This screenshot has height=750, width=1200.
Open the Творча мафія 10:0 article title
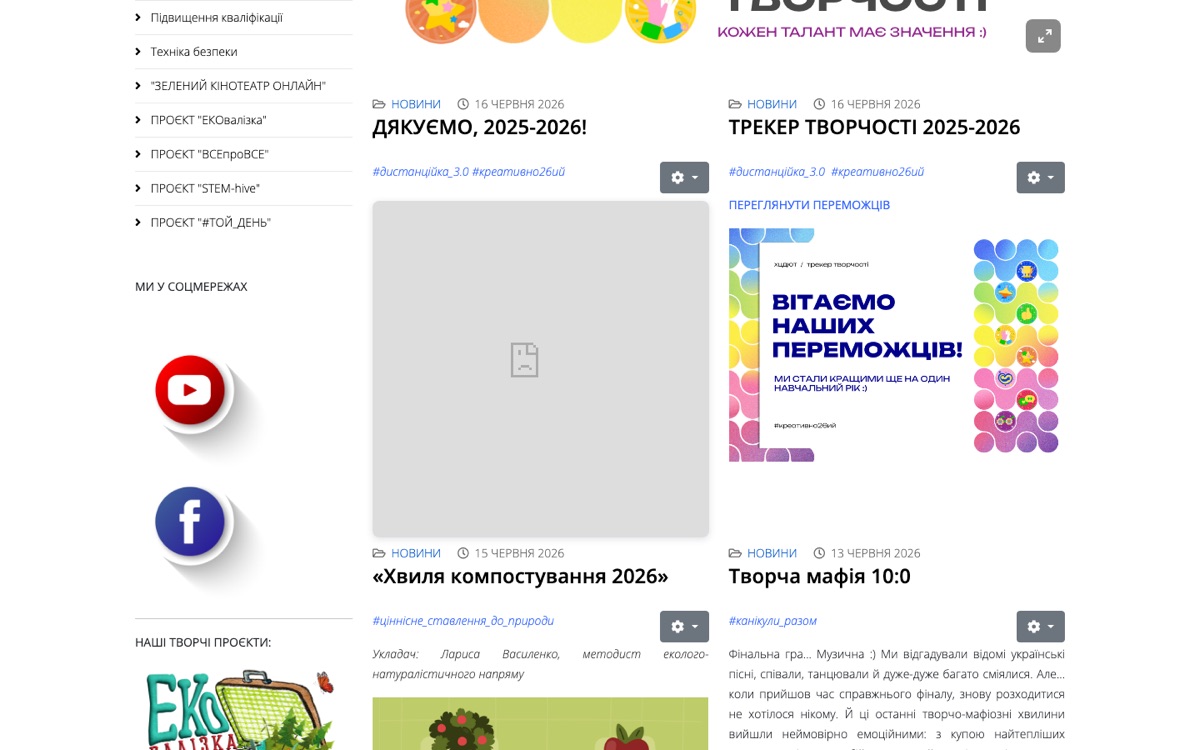click(x=819, y=576)
